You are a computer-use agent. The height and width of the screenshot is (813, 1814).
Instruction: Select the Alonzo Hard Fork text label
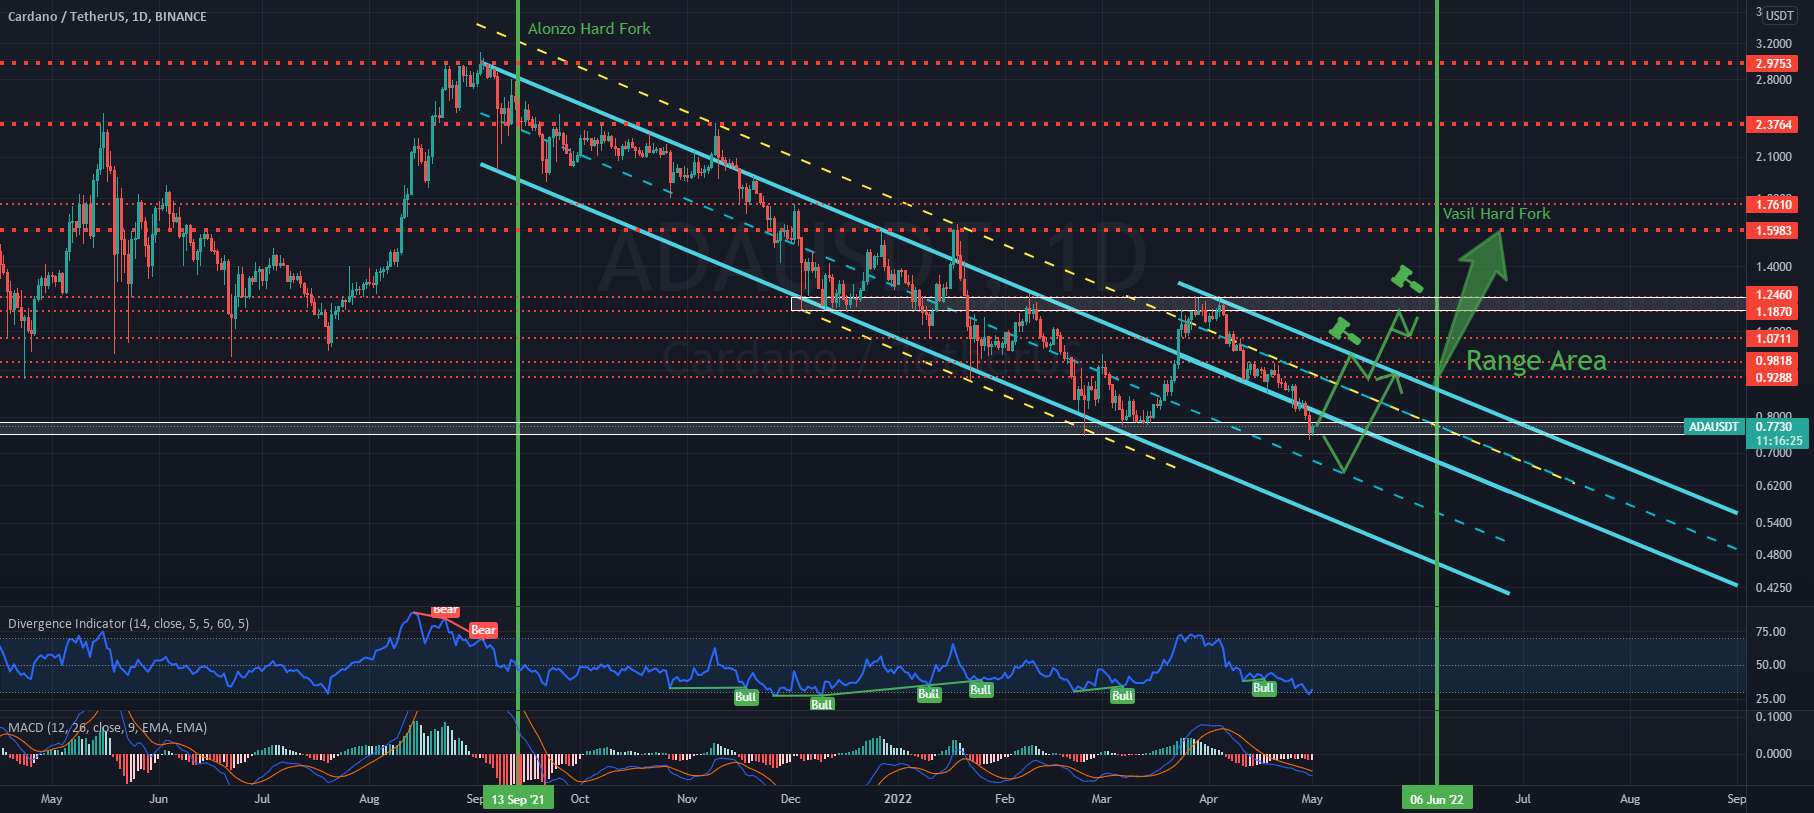coord(589,29)
